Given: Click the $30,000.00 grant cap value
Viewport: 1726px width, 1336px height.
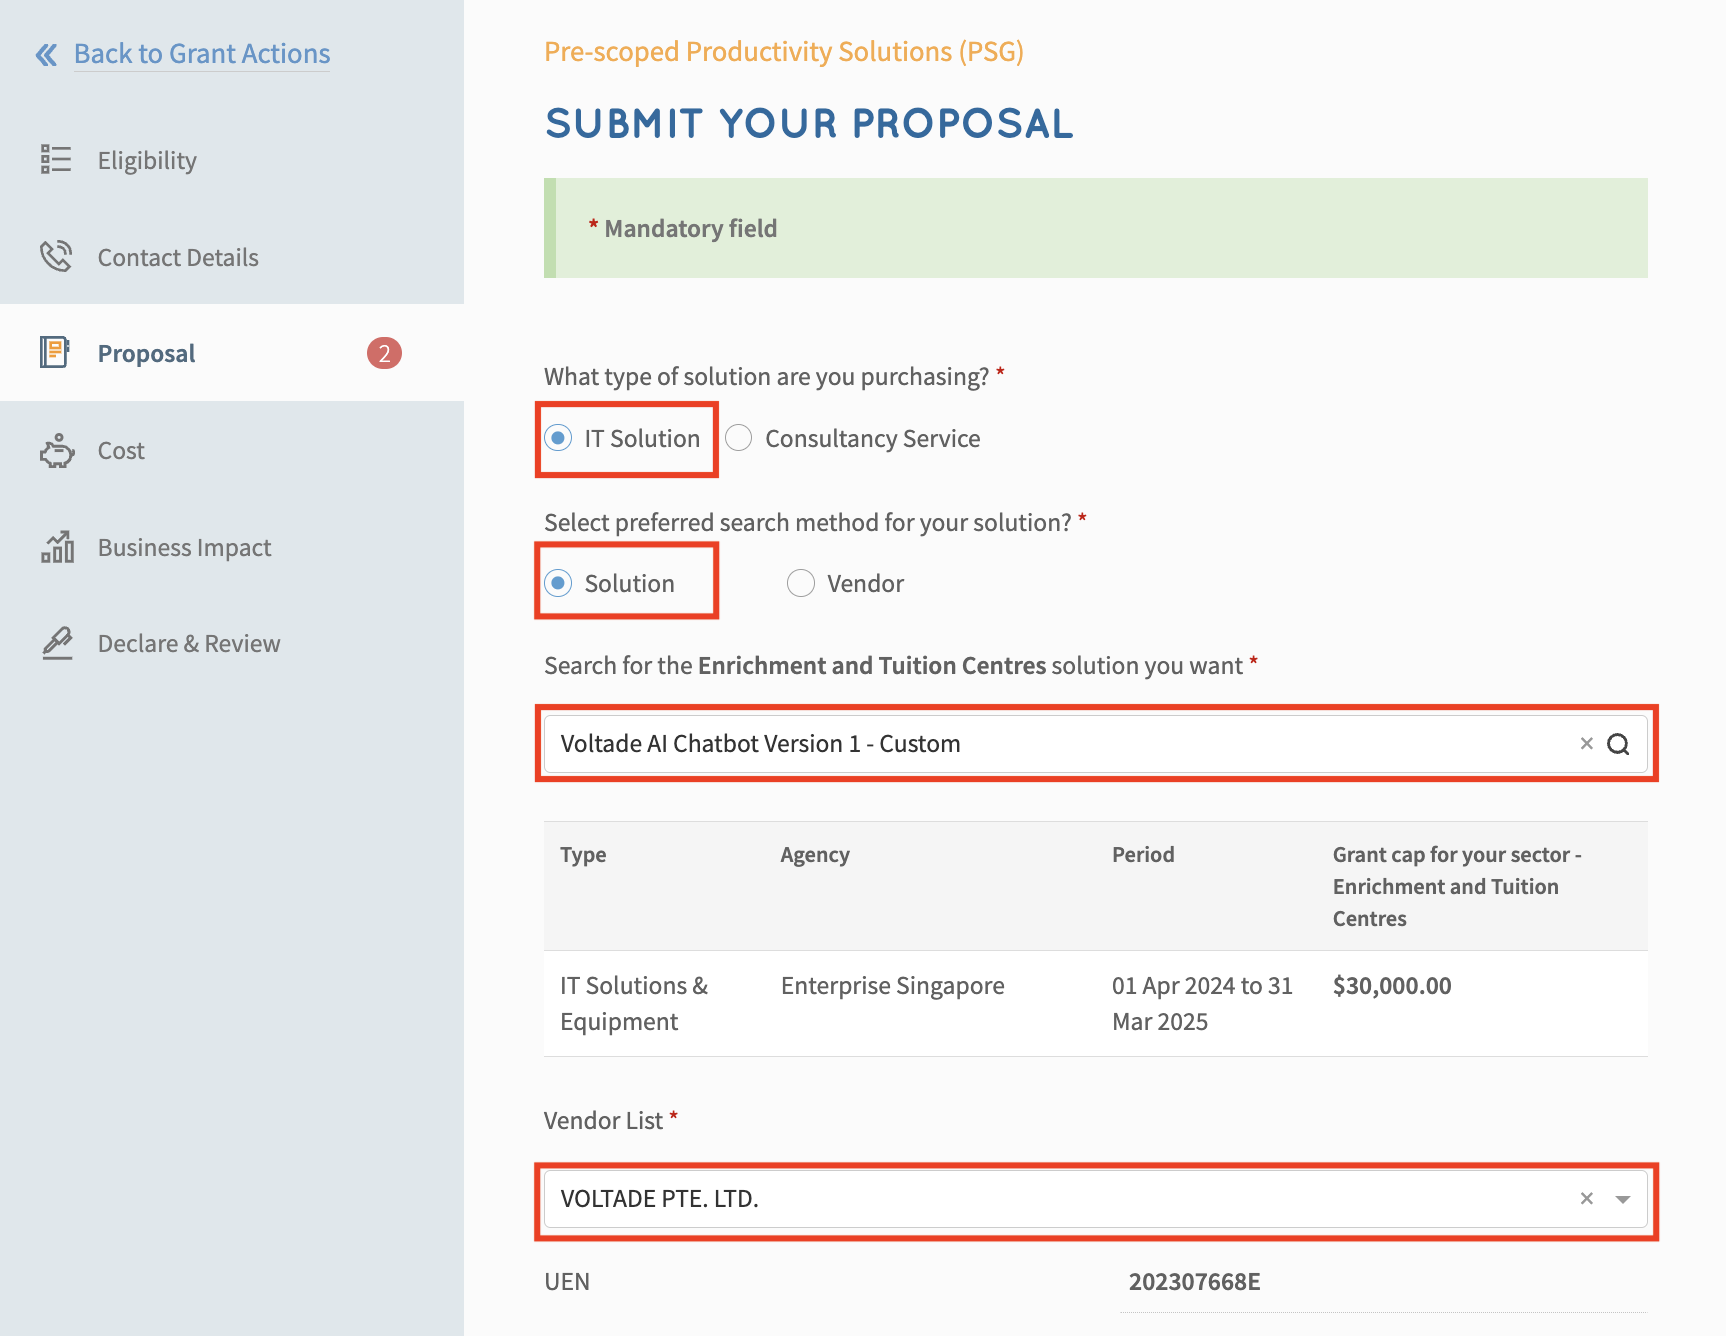Looking at the screenshot, I should click(x=1392, y=986).
